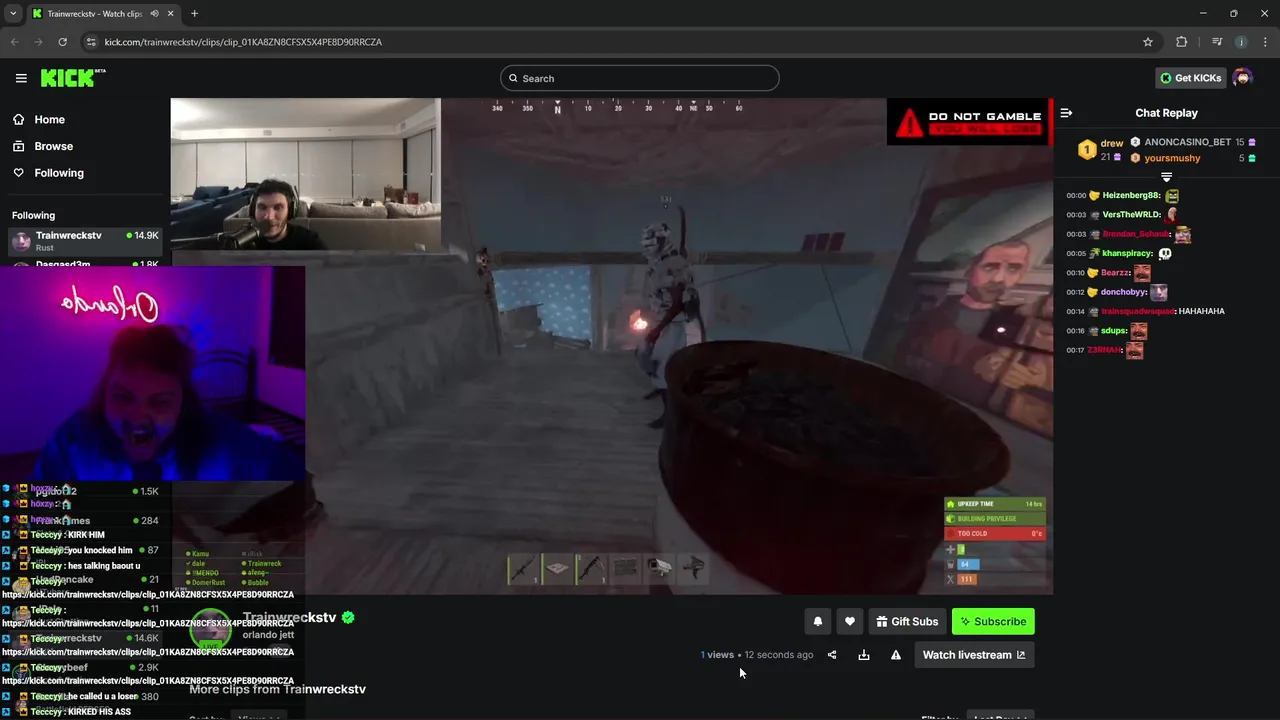Click khanspiracy username in chat replay
The width and height of the screenshot is (1280, 720).
click(x=1127, y=253)
